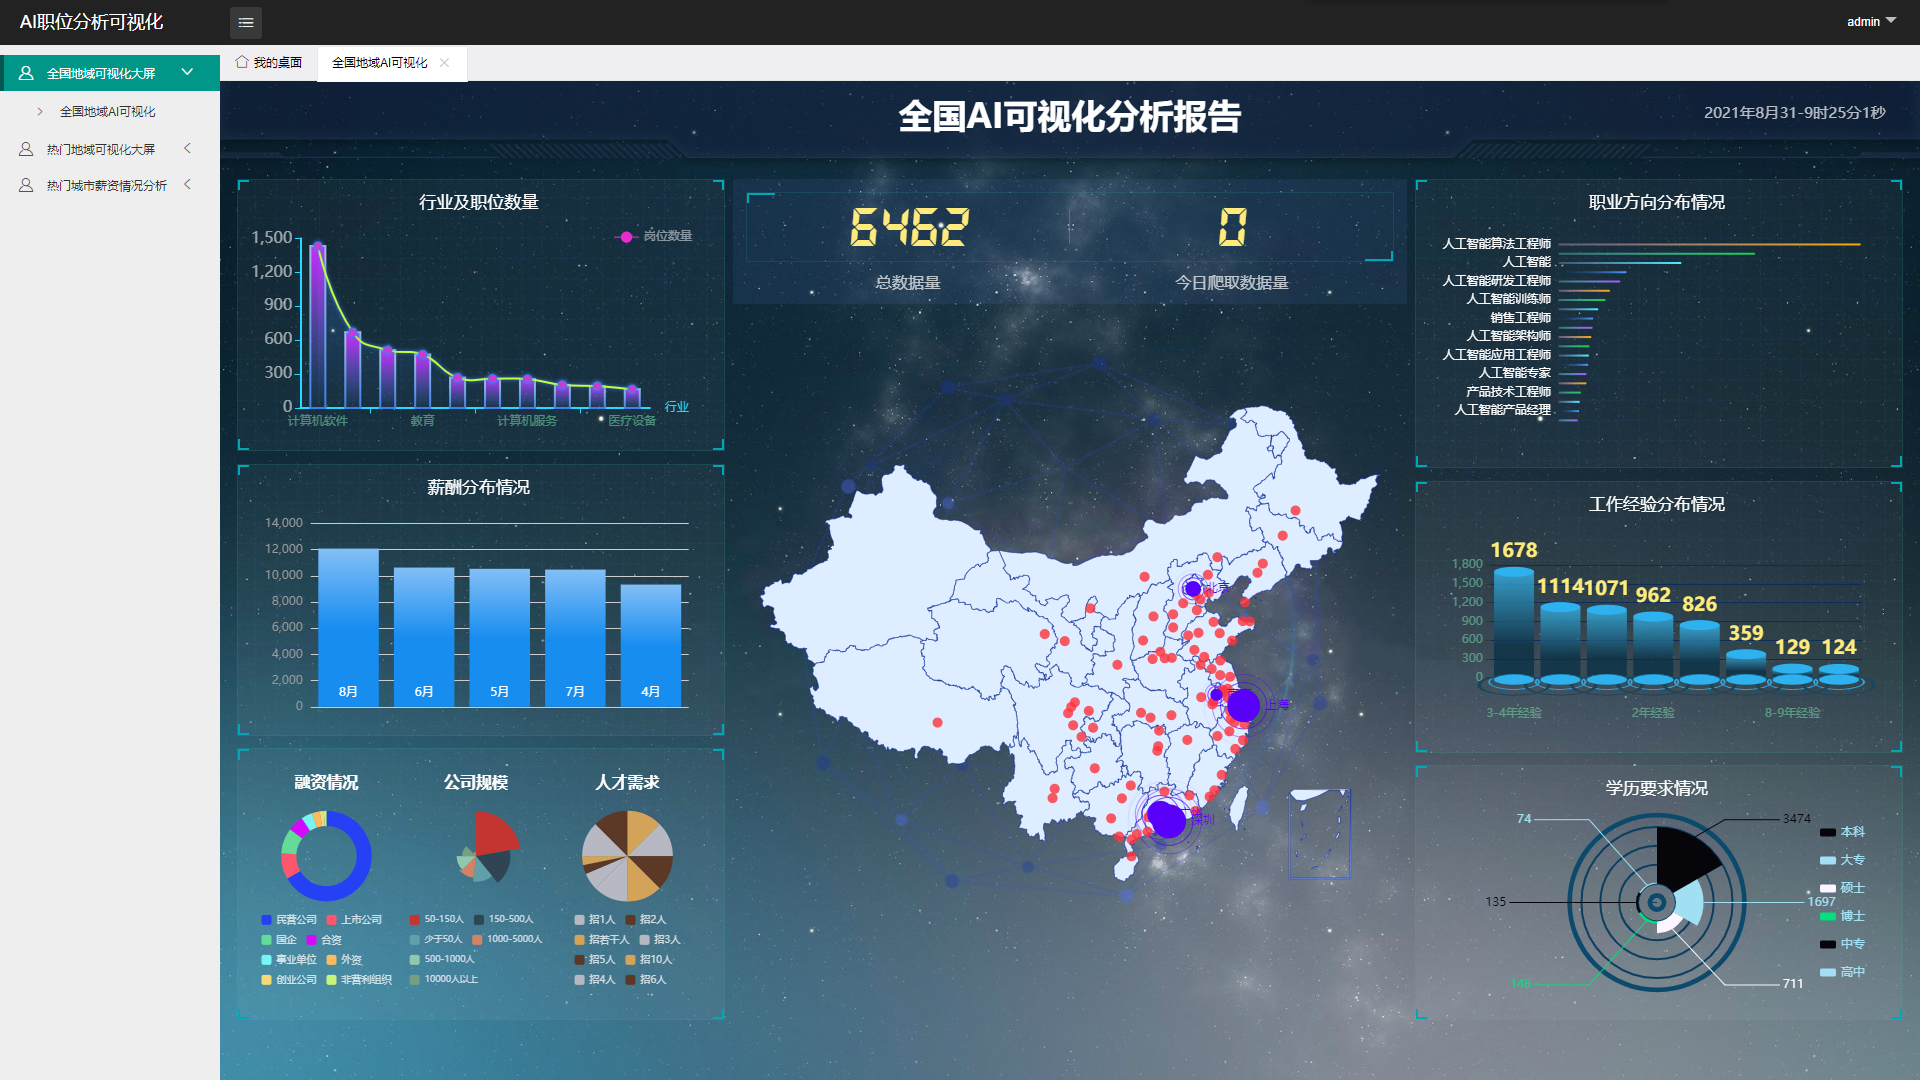Collapse the 全国地域可视化大屏 menu chevron
The height and width of the screenshot is (1080, 1920).
coord(187,72)
